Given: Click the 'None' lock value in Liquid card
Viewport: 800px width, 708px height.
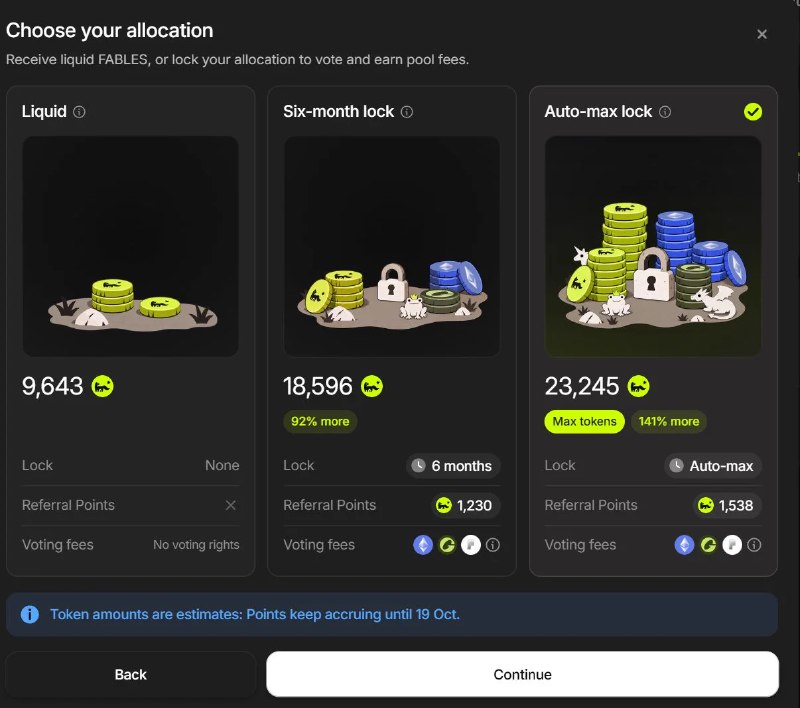Looking at the screenshot, I should [222, 465].
